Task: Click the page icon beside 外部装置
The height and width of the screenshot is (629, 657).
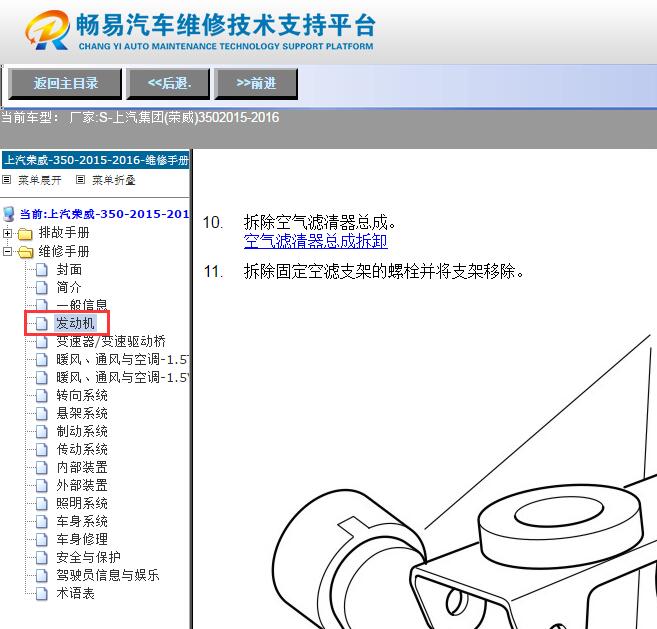Action: click(41, 486)
